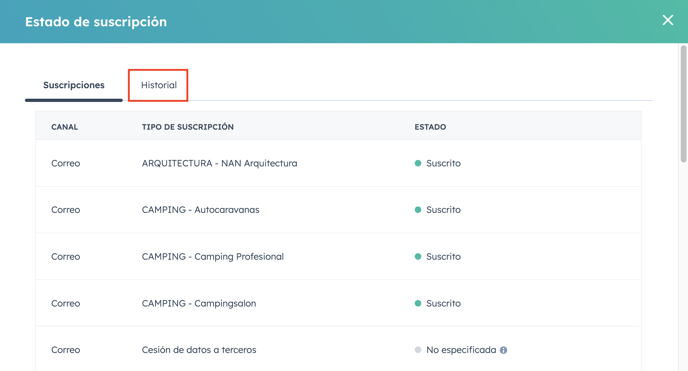Select CAMPING - Campingsalon subscription type
Viewport: 688px width, 371px height.
[199, 303]
